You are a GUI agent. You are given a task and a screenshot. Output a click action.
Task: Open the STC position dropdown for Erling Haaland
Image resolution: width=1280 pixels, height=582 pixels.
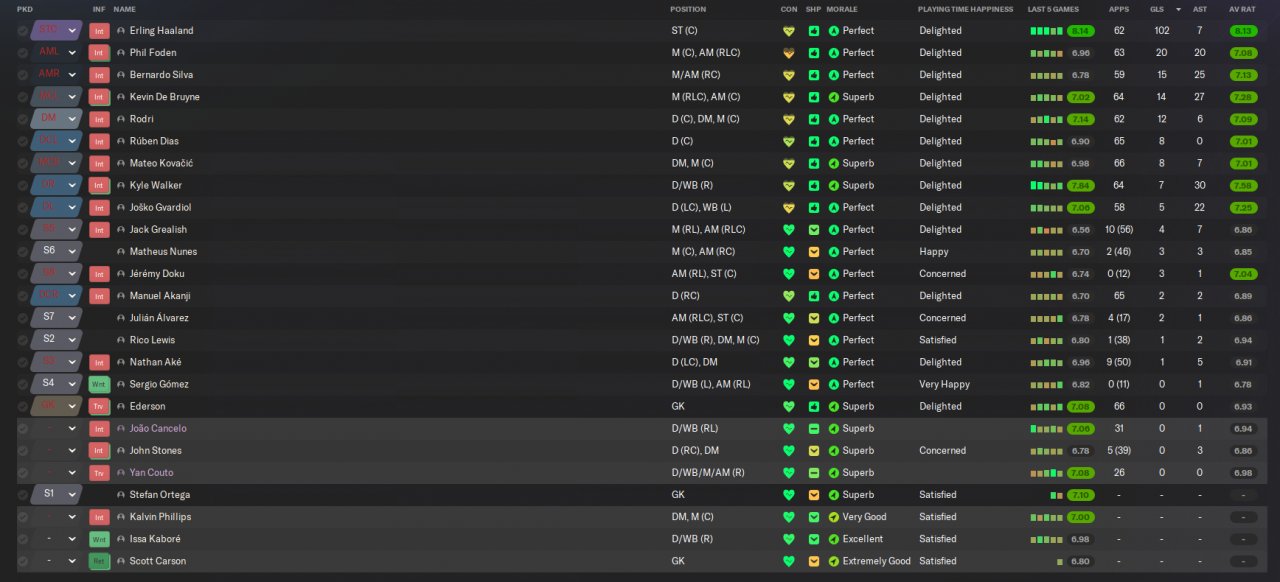pos(57,31)
